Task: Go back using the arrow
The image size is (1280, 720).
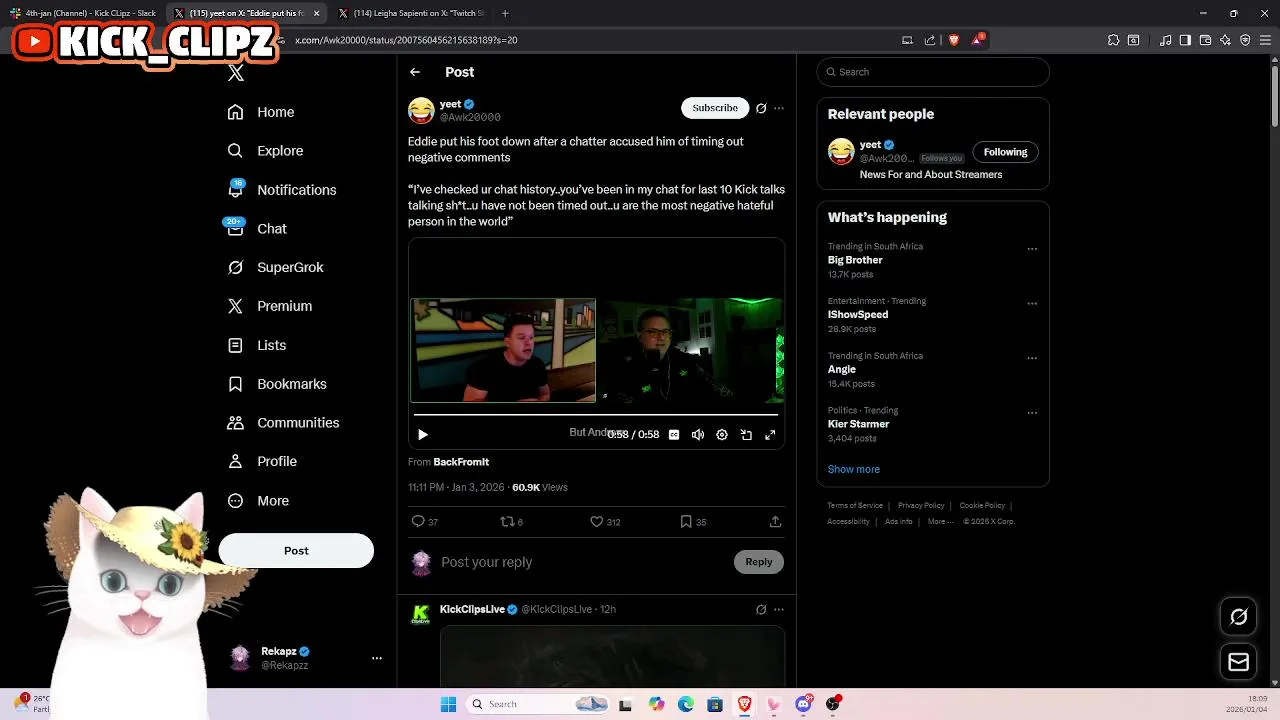Action: (415, 72)
